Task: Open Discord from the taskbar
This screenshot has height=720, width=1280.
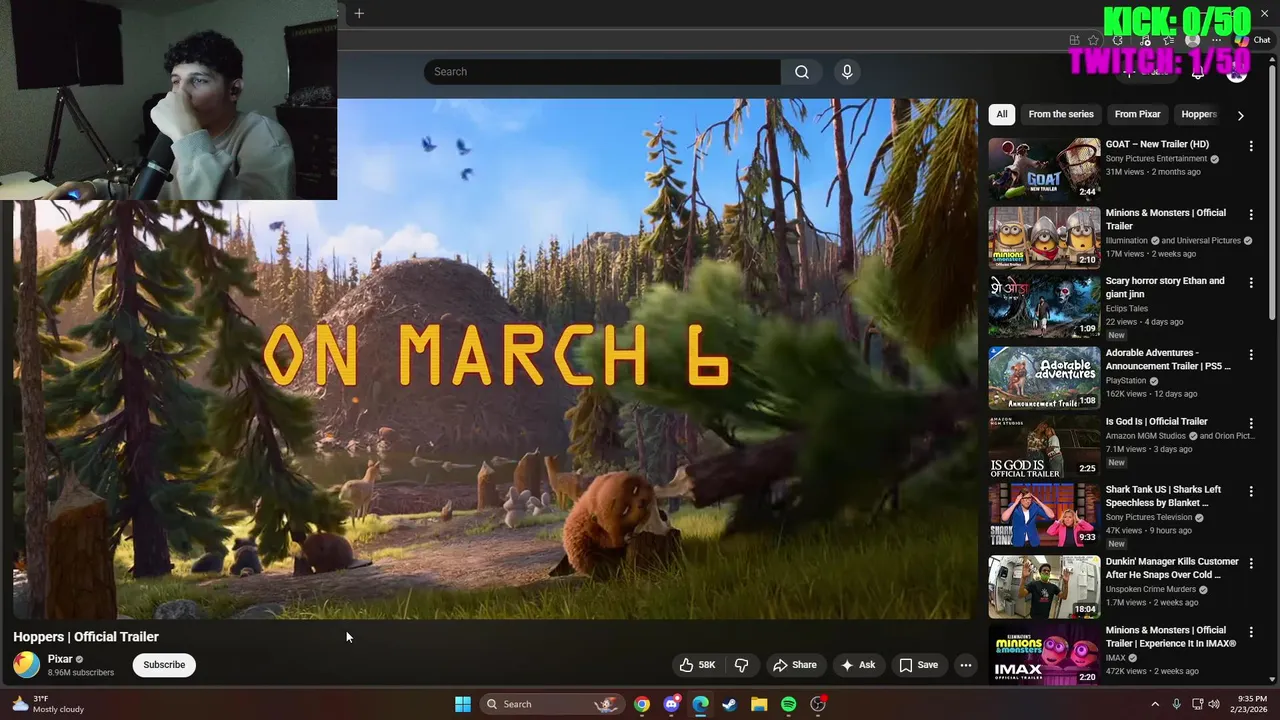Action: [x=671, y=704]
